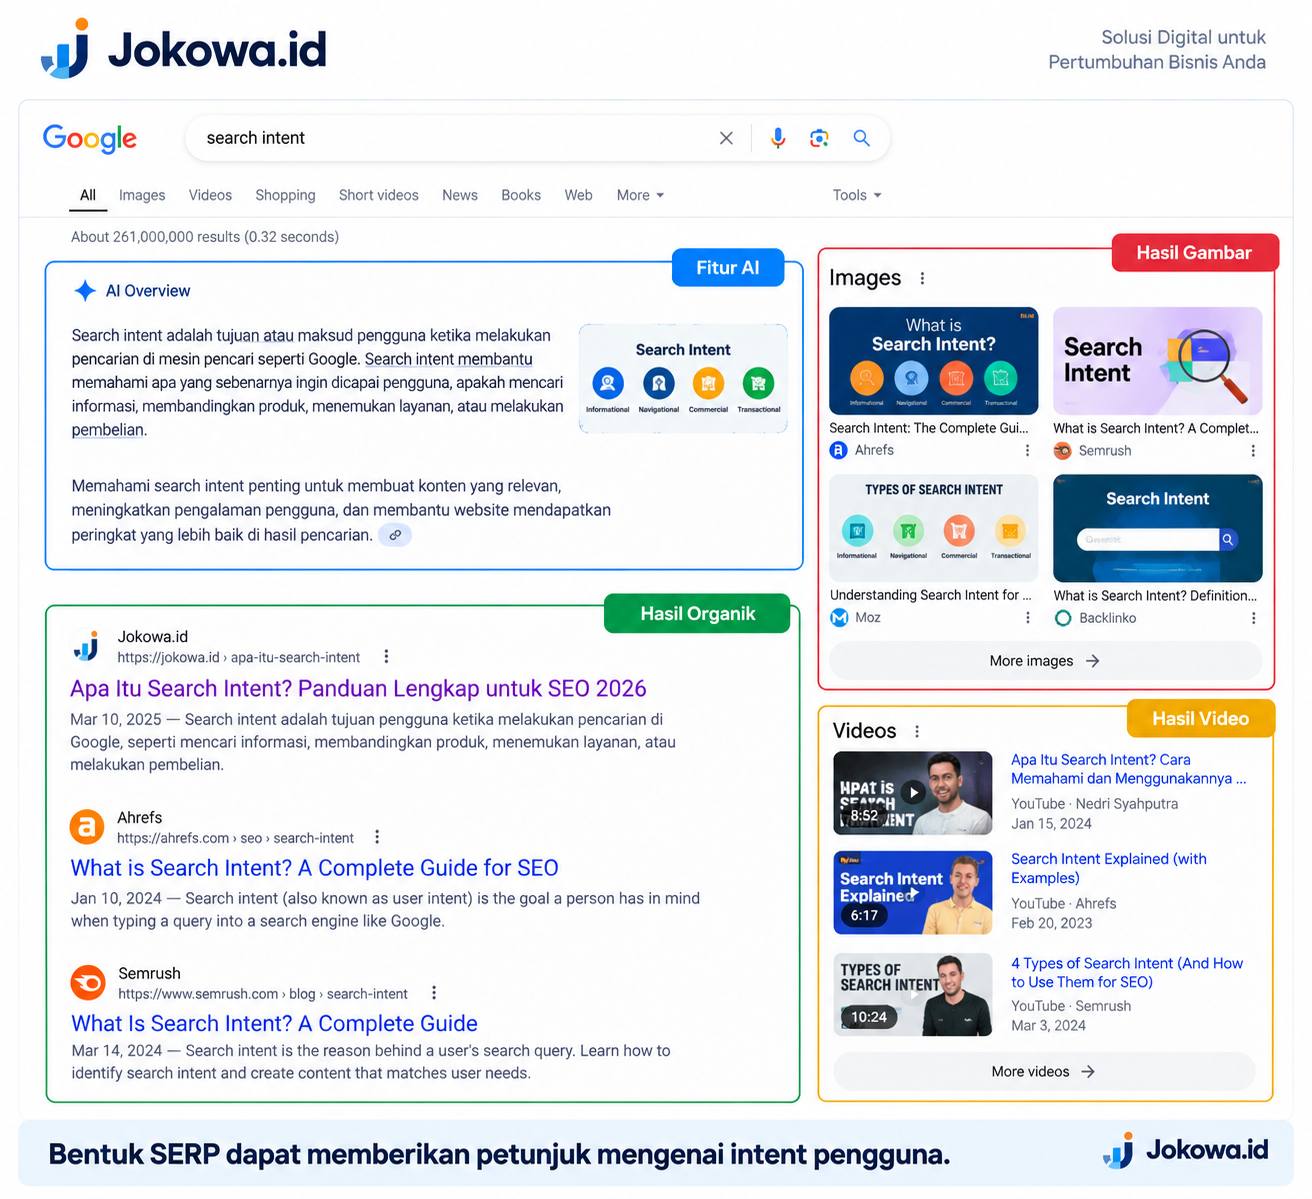Click 'What is Search Intent? Definition...' caption
The width and height of the screenshot is (1312, 1199).
pos(1155,595)
